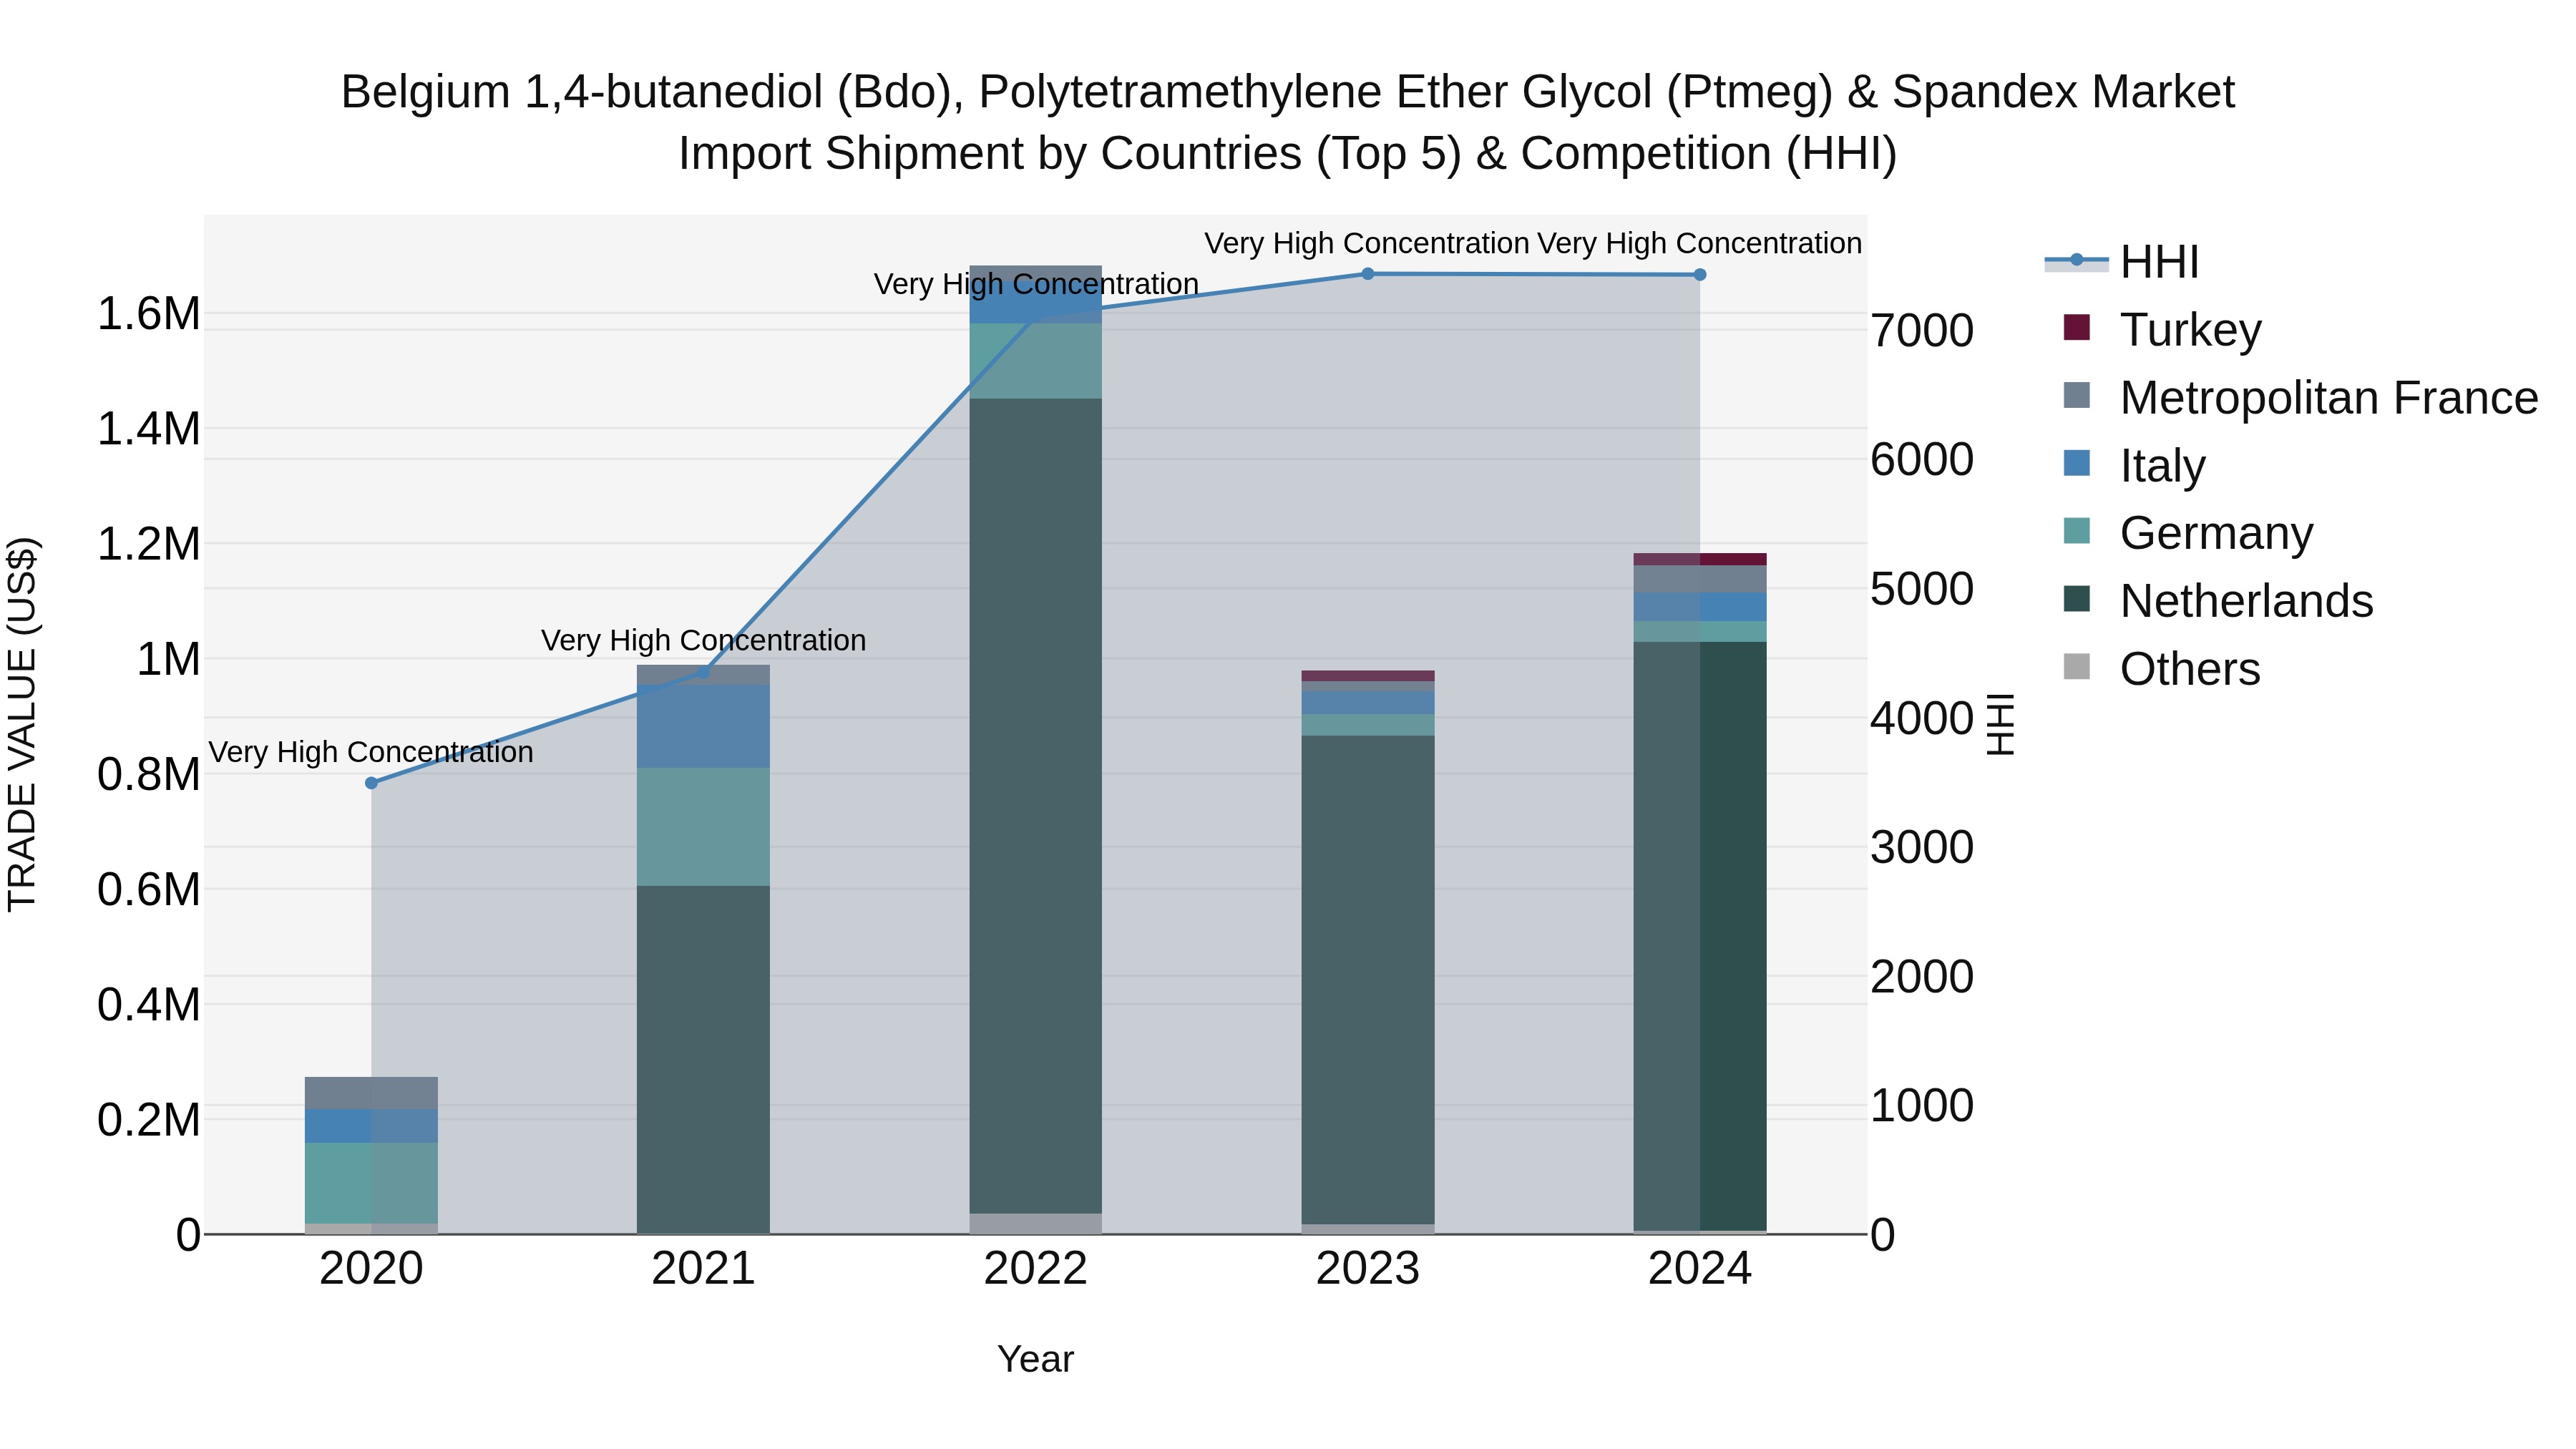Select the 2024 HHI data point

click(1700, 275)
